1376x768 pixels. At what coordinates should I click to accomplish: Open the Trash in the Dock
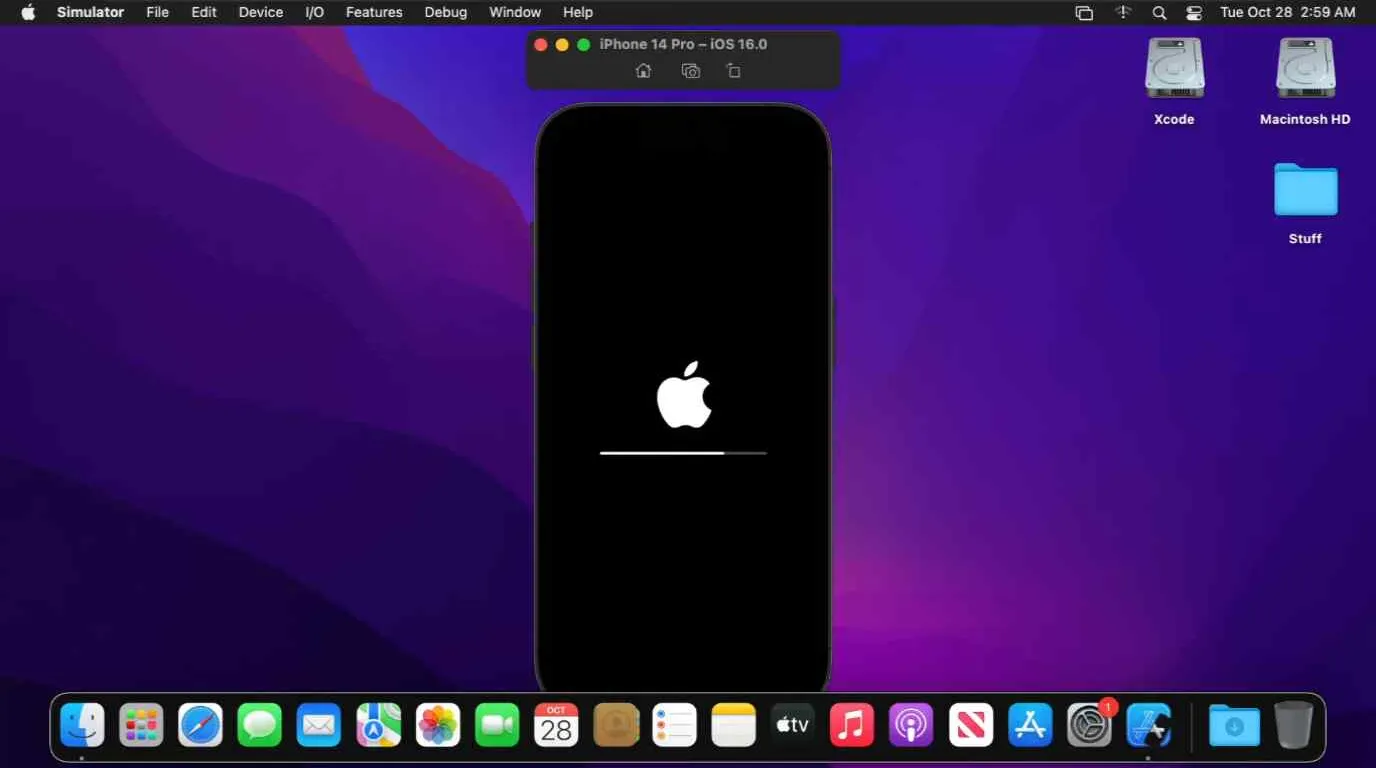coord(1294,725)
